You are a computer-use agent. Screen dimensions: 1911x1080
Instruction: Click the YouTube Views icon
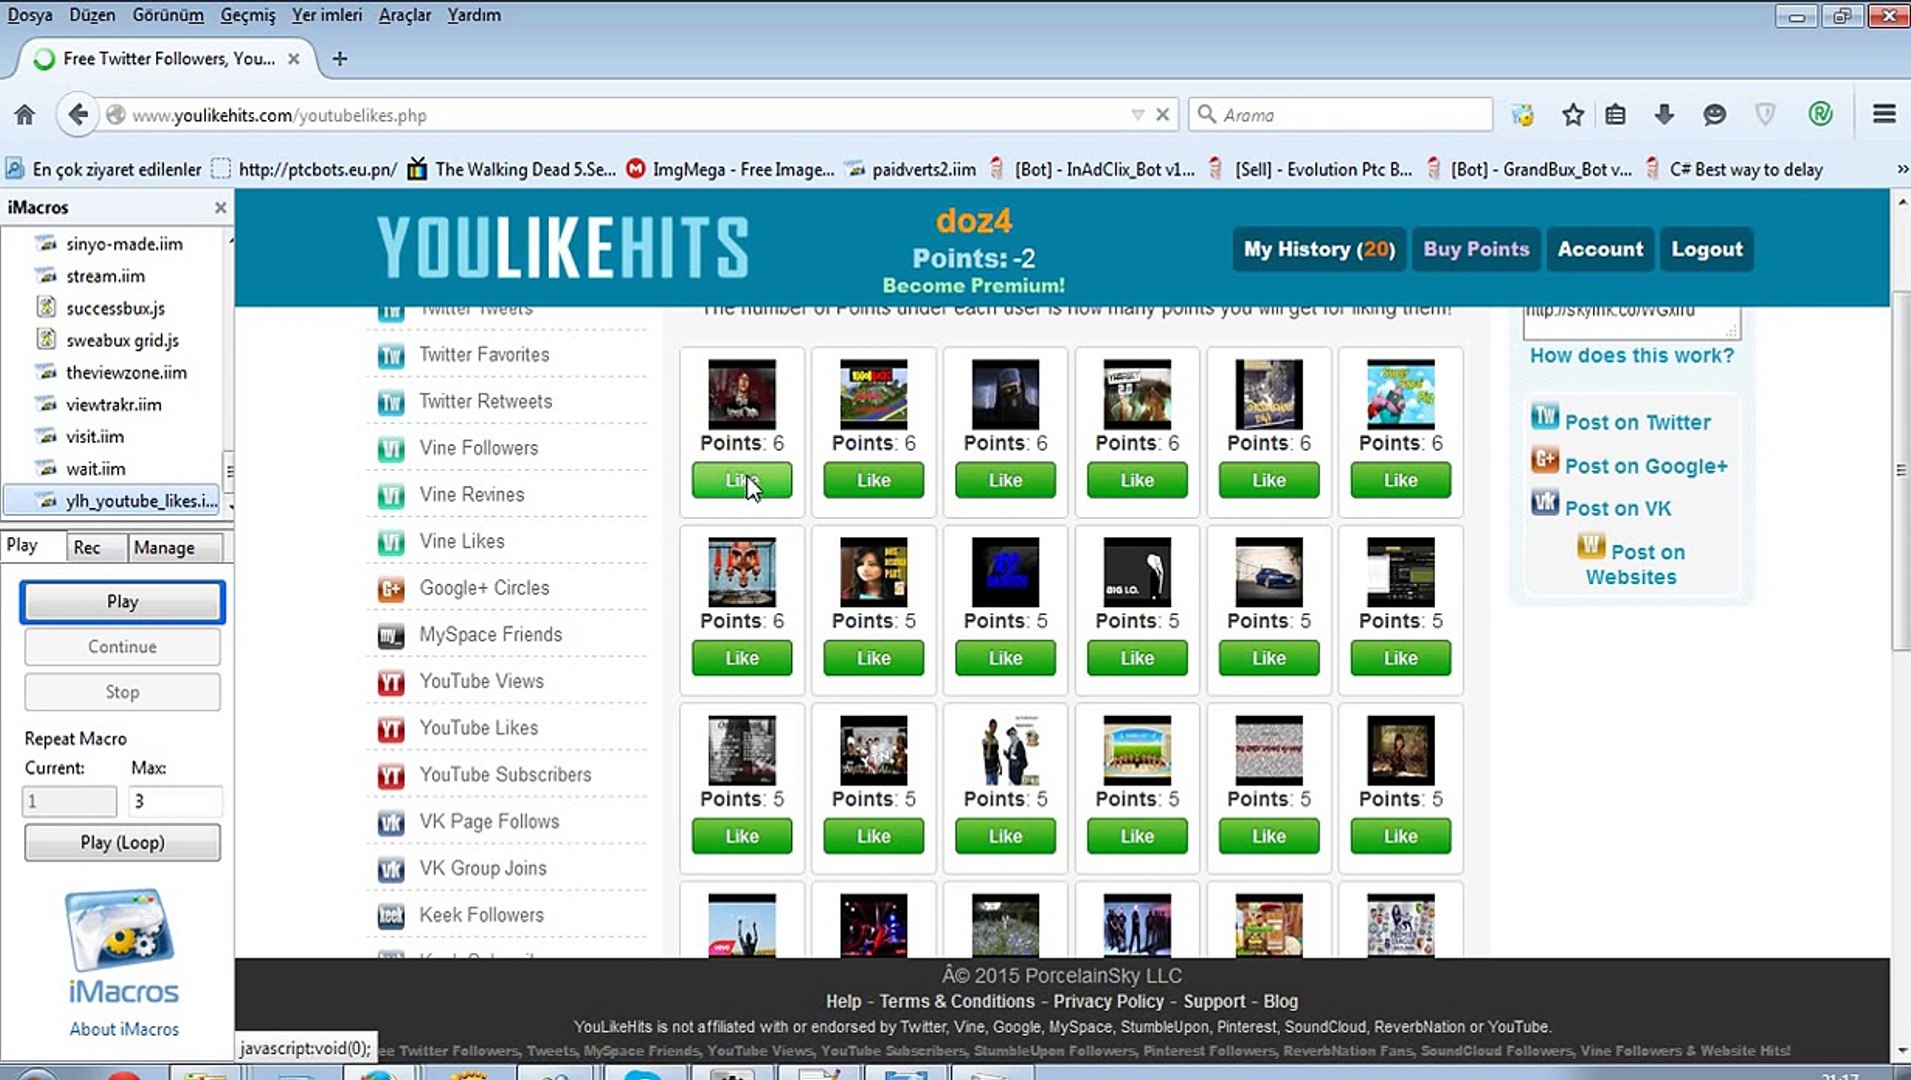click(x=391, y=683)
